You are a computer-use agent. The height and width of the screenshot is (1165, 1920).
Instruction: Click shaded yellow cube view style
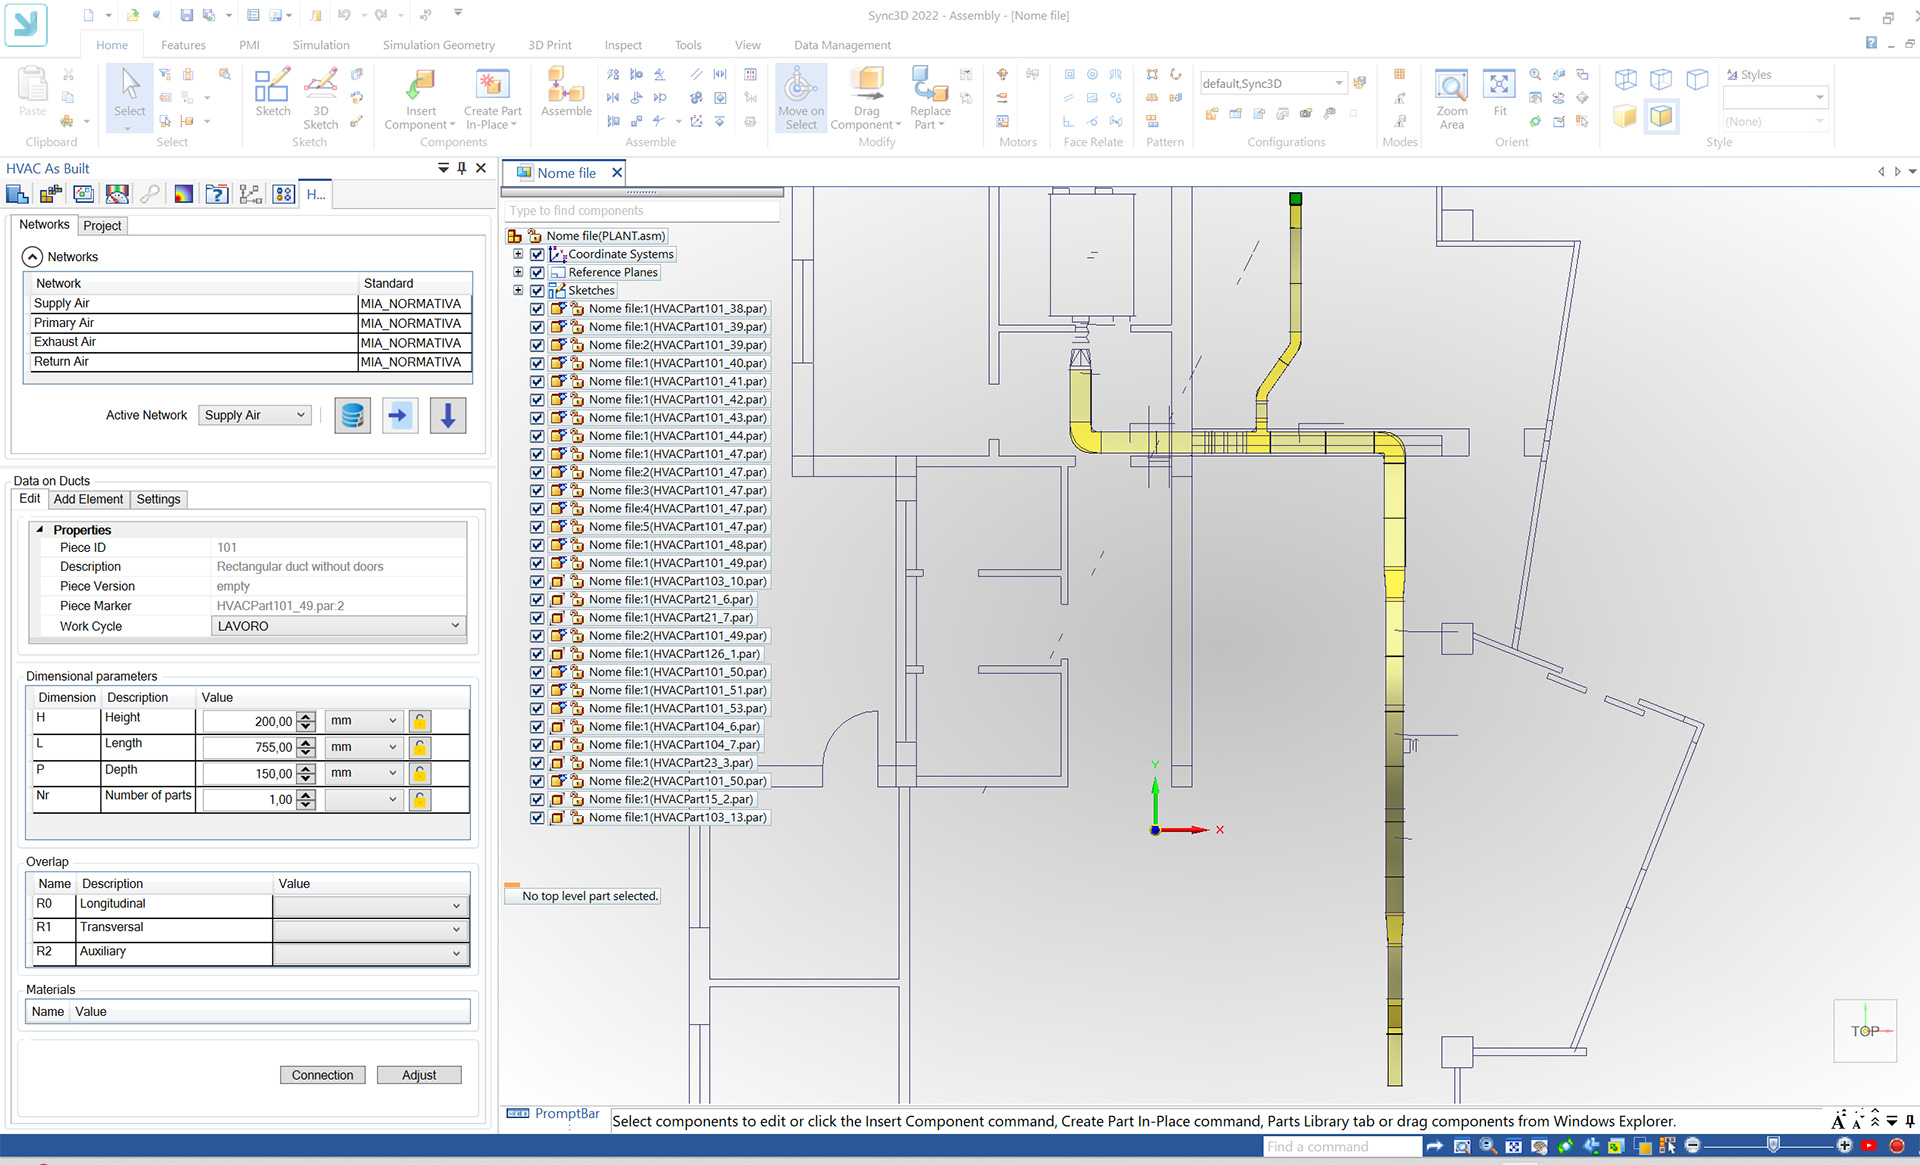click(1625, 116)
